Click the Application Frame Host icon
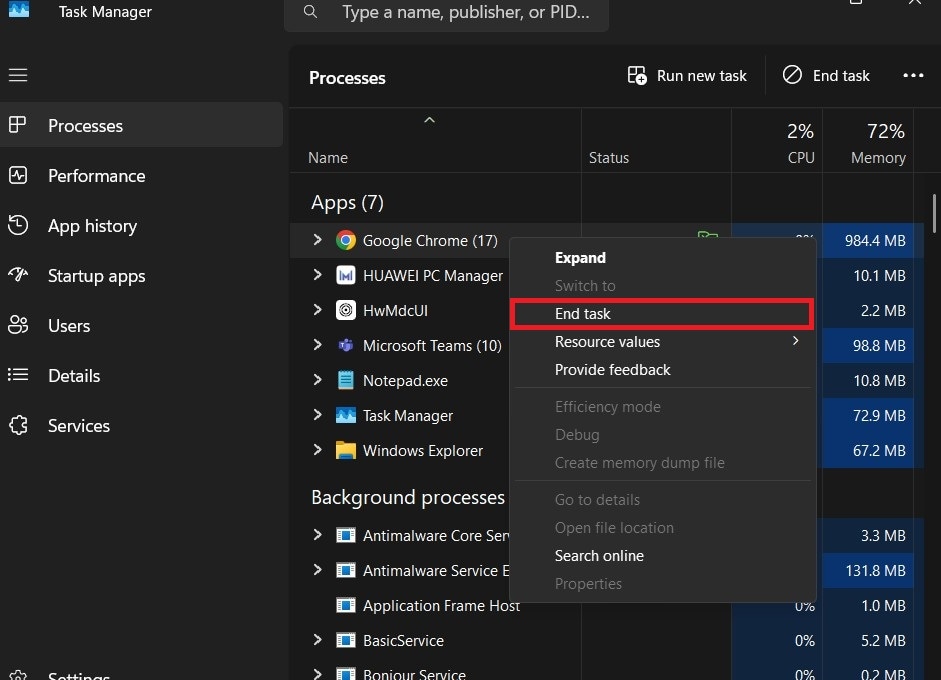941x680 pixels. click(x=346, y=605)
